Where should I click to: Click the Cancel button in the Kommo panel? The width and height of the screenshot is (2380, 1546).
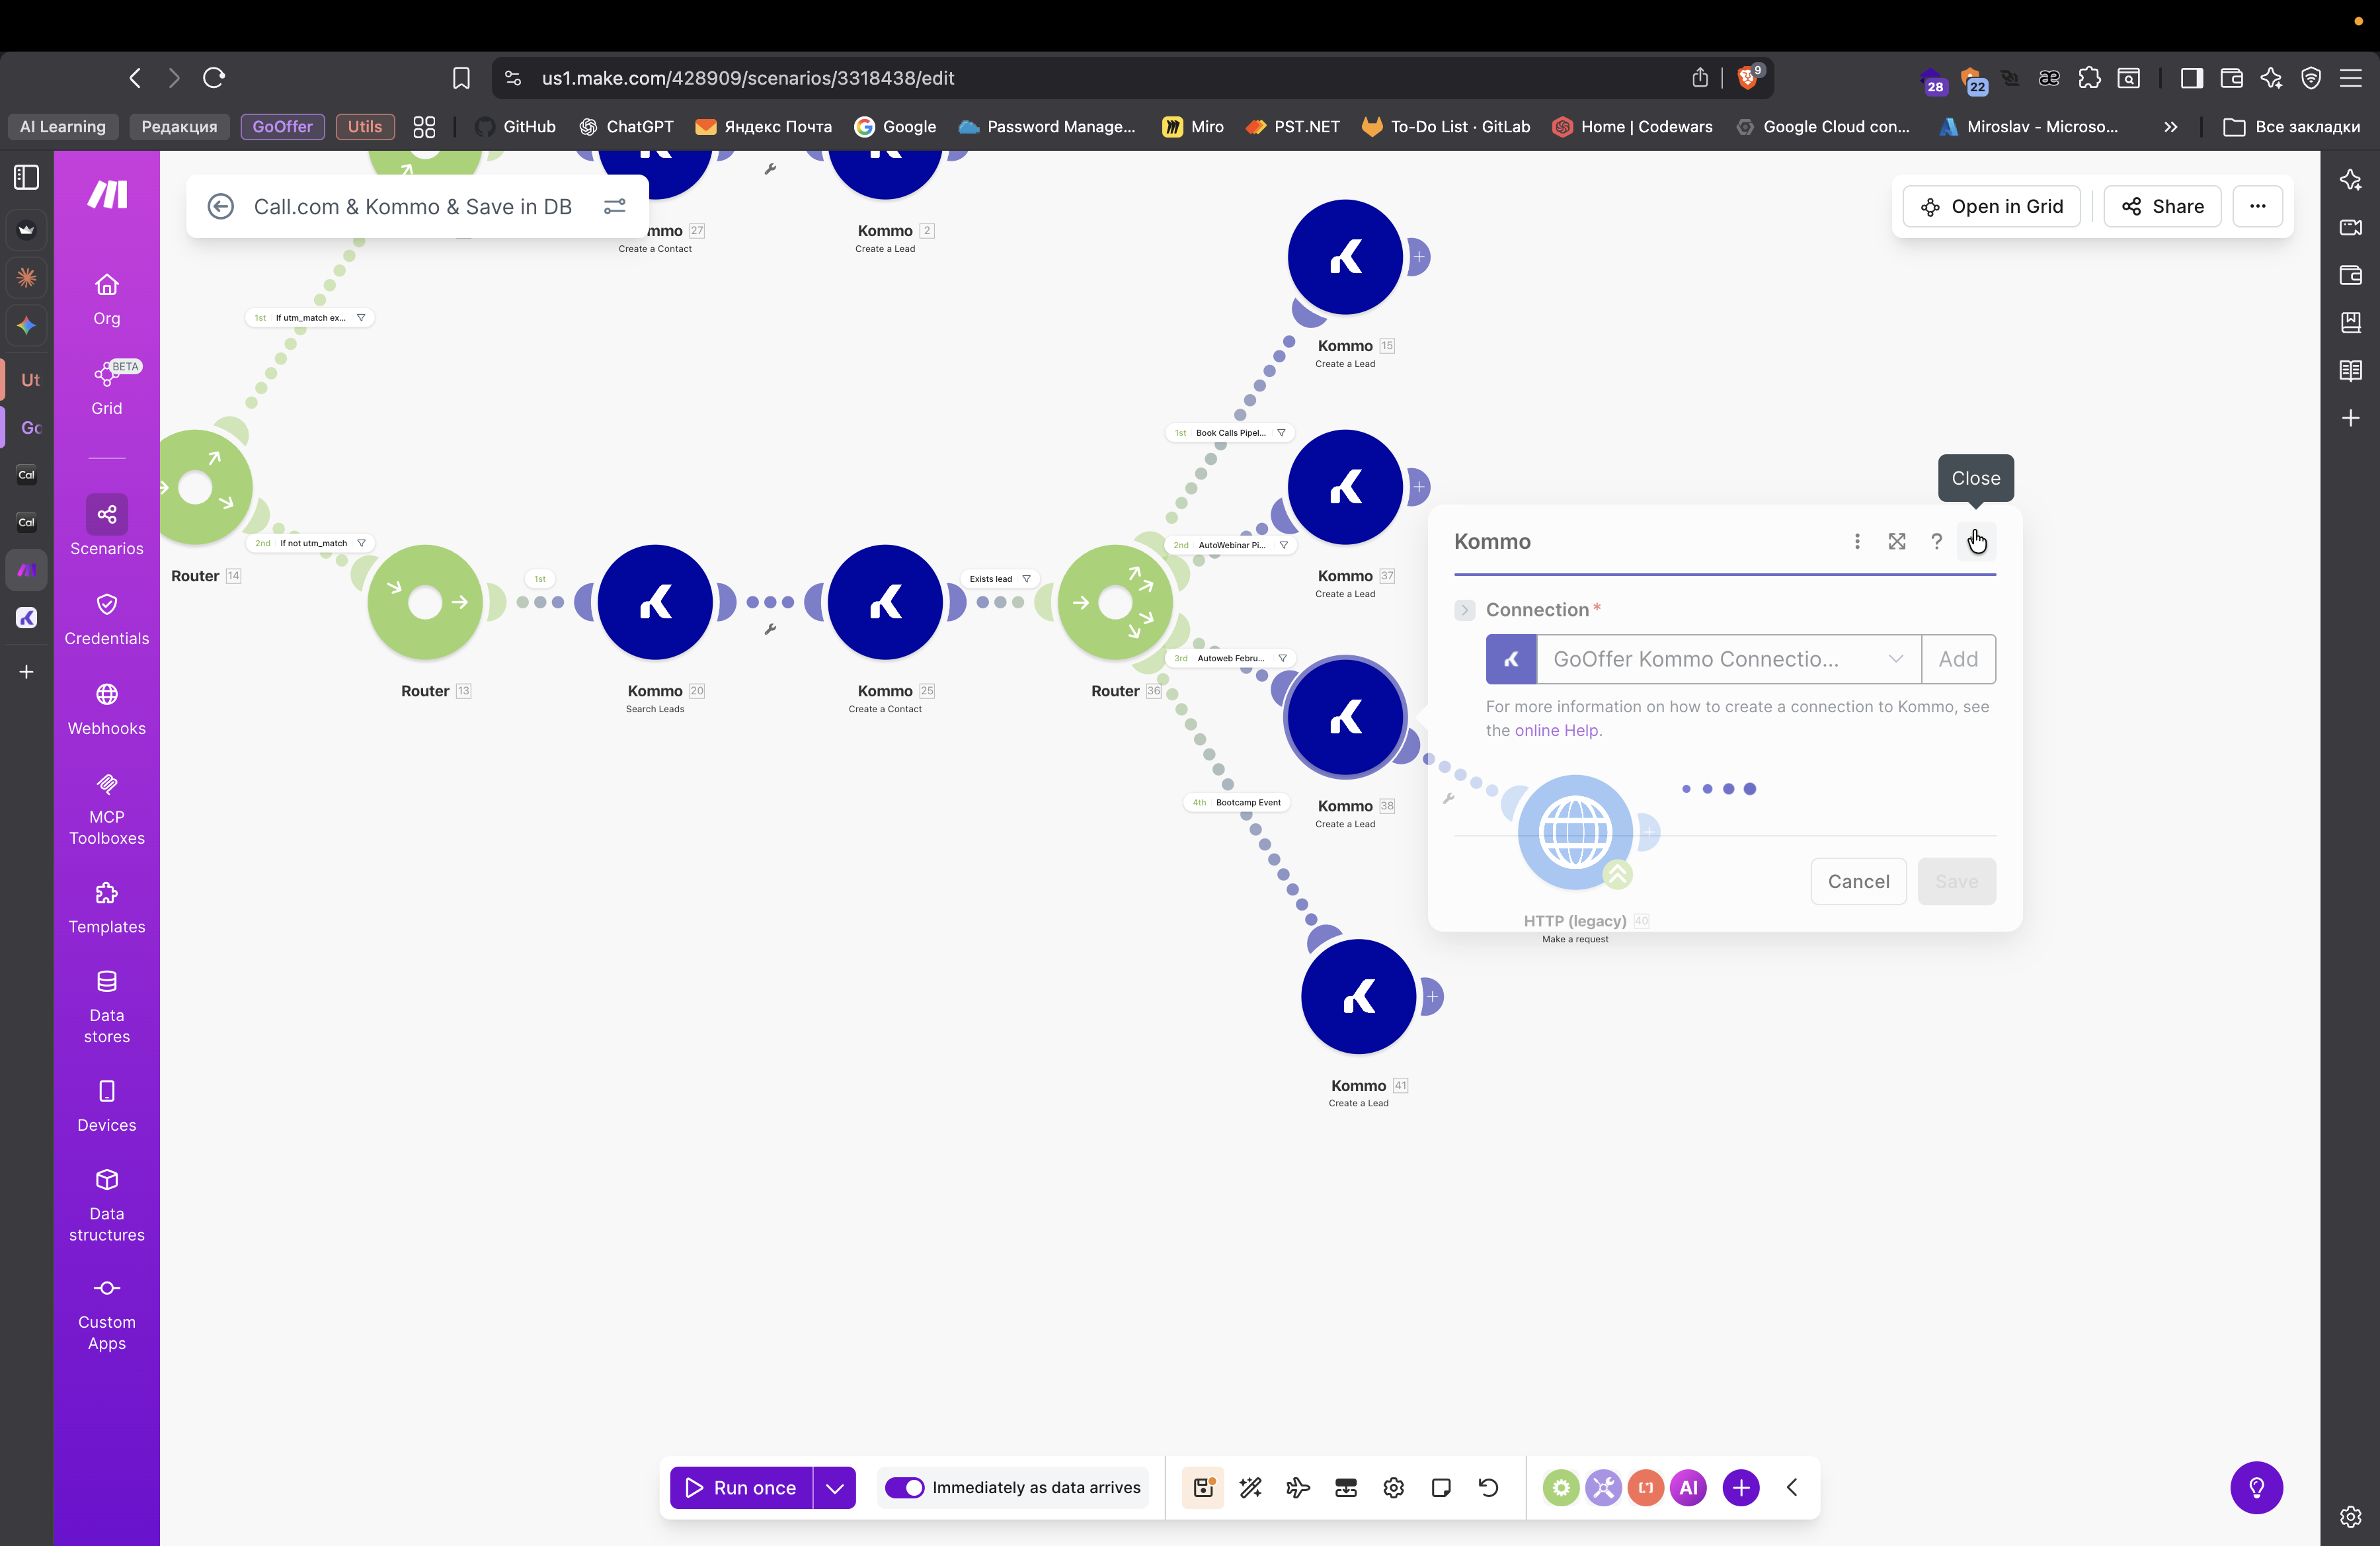(x=1858, y=881)
